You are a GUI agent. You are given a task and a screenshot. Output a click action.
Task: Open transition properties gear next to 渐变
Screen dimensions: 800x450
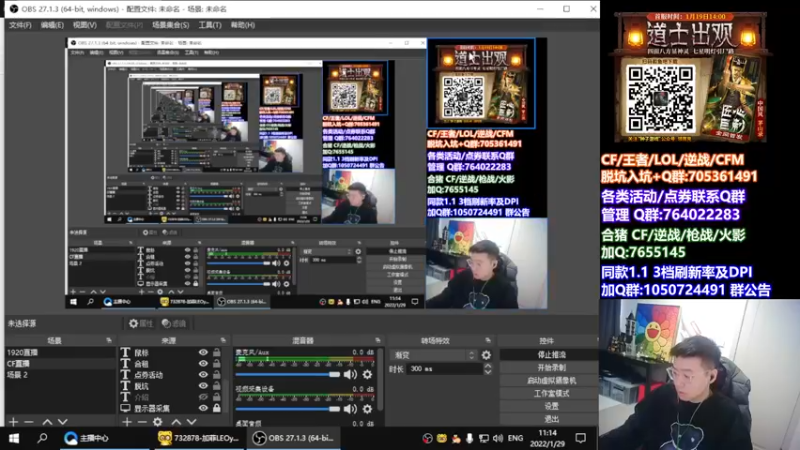pos(486,355)
